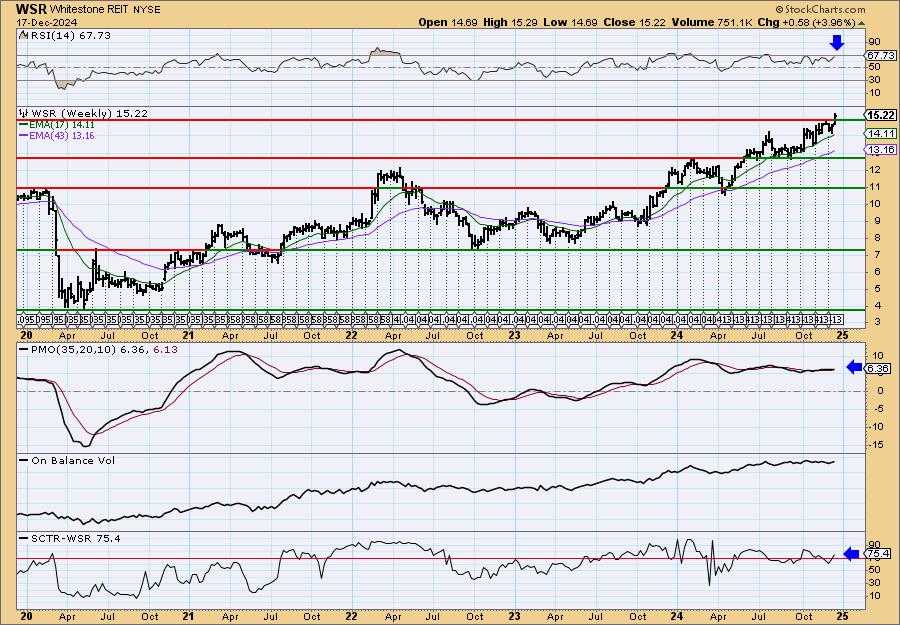Click the black line swatch beside PMO label
The height and width of the screenshot is (625, 900).
[24, 349]
